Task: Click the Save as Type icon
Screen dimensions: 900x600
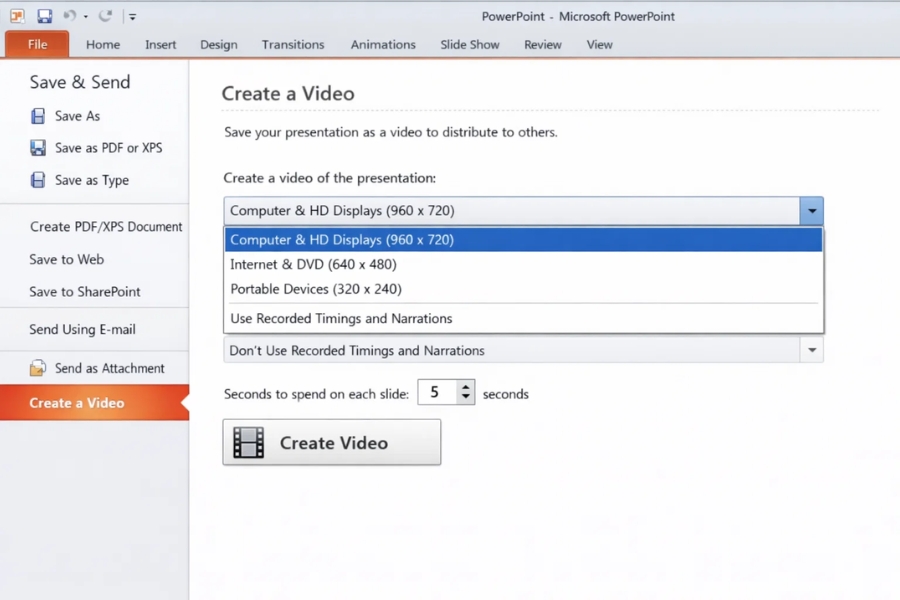Action: [x=37, y=180]
